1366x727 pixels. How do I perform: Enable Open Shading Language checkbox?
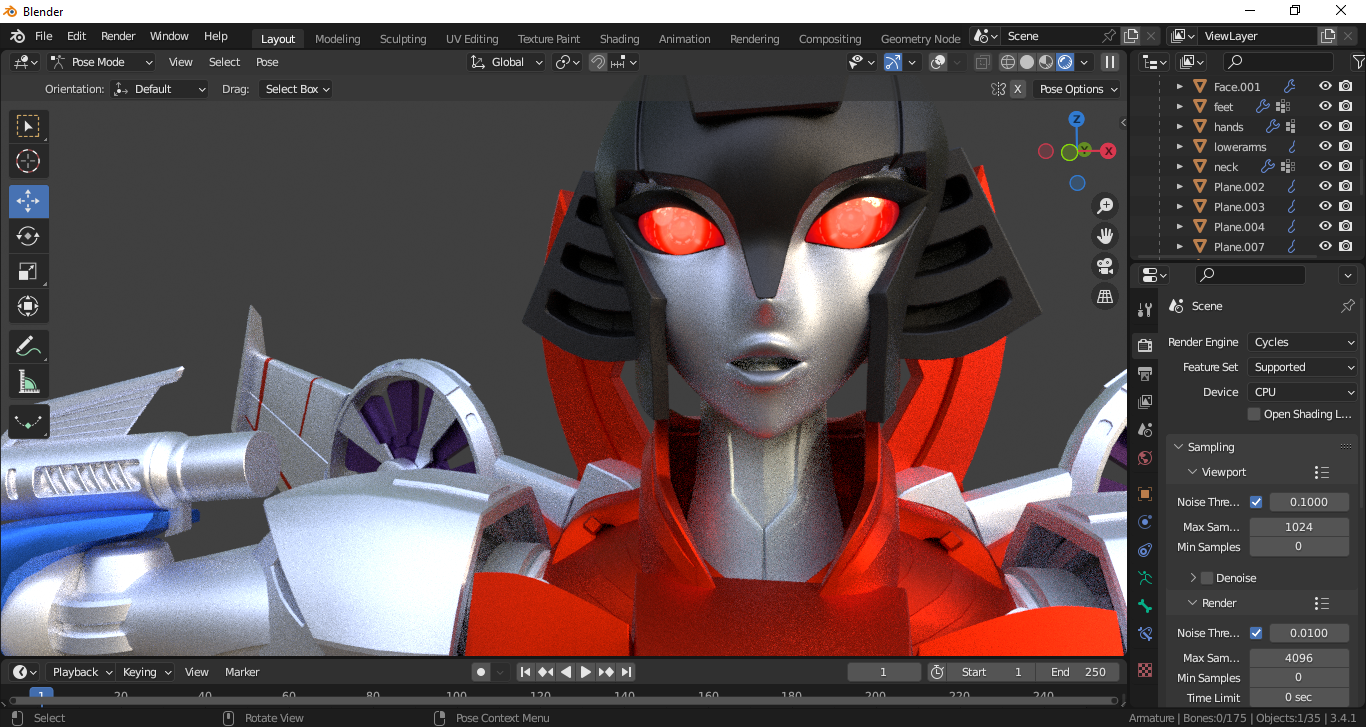click(x=1254, y=414)
